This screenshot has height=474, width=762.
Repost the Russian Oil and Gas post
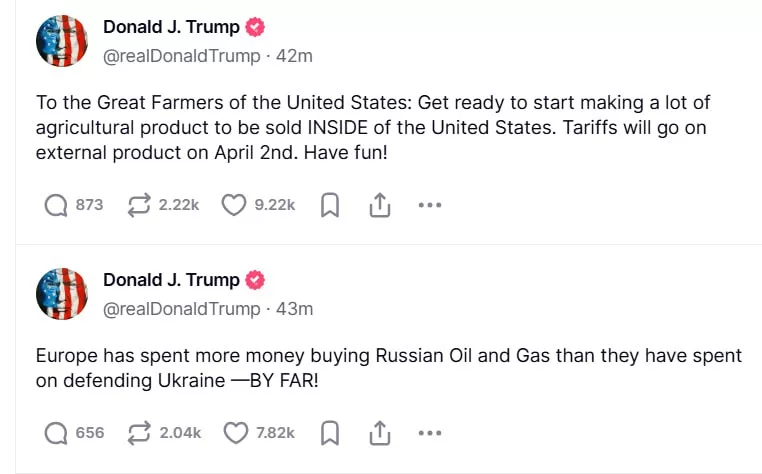coord(139,433)
